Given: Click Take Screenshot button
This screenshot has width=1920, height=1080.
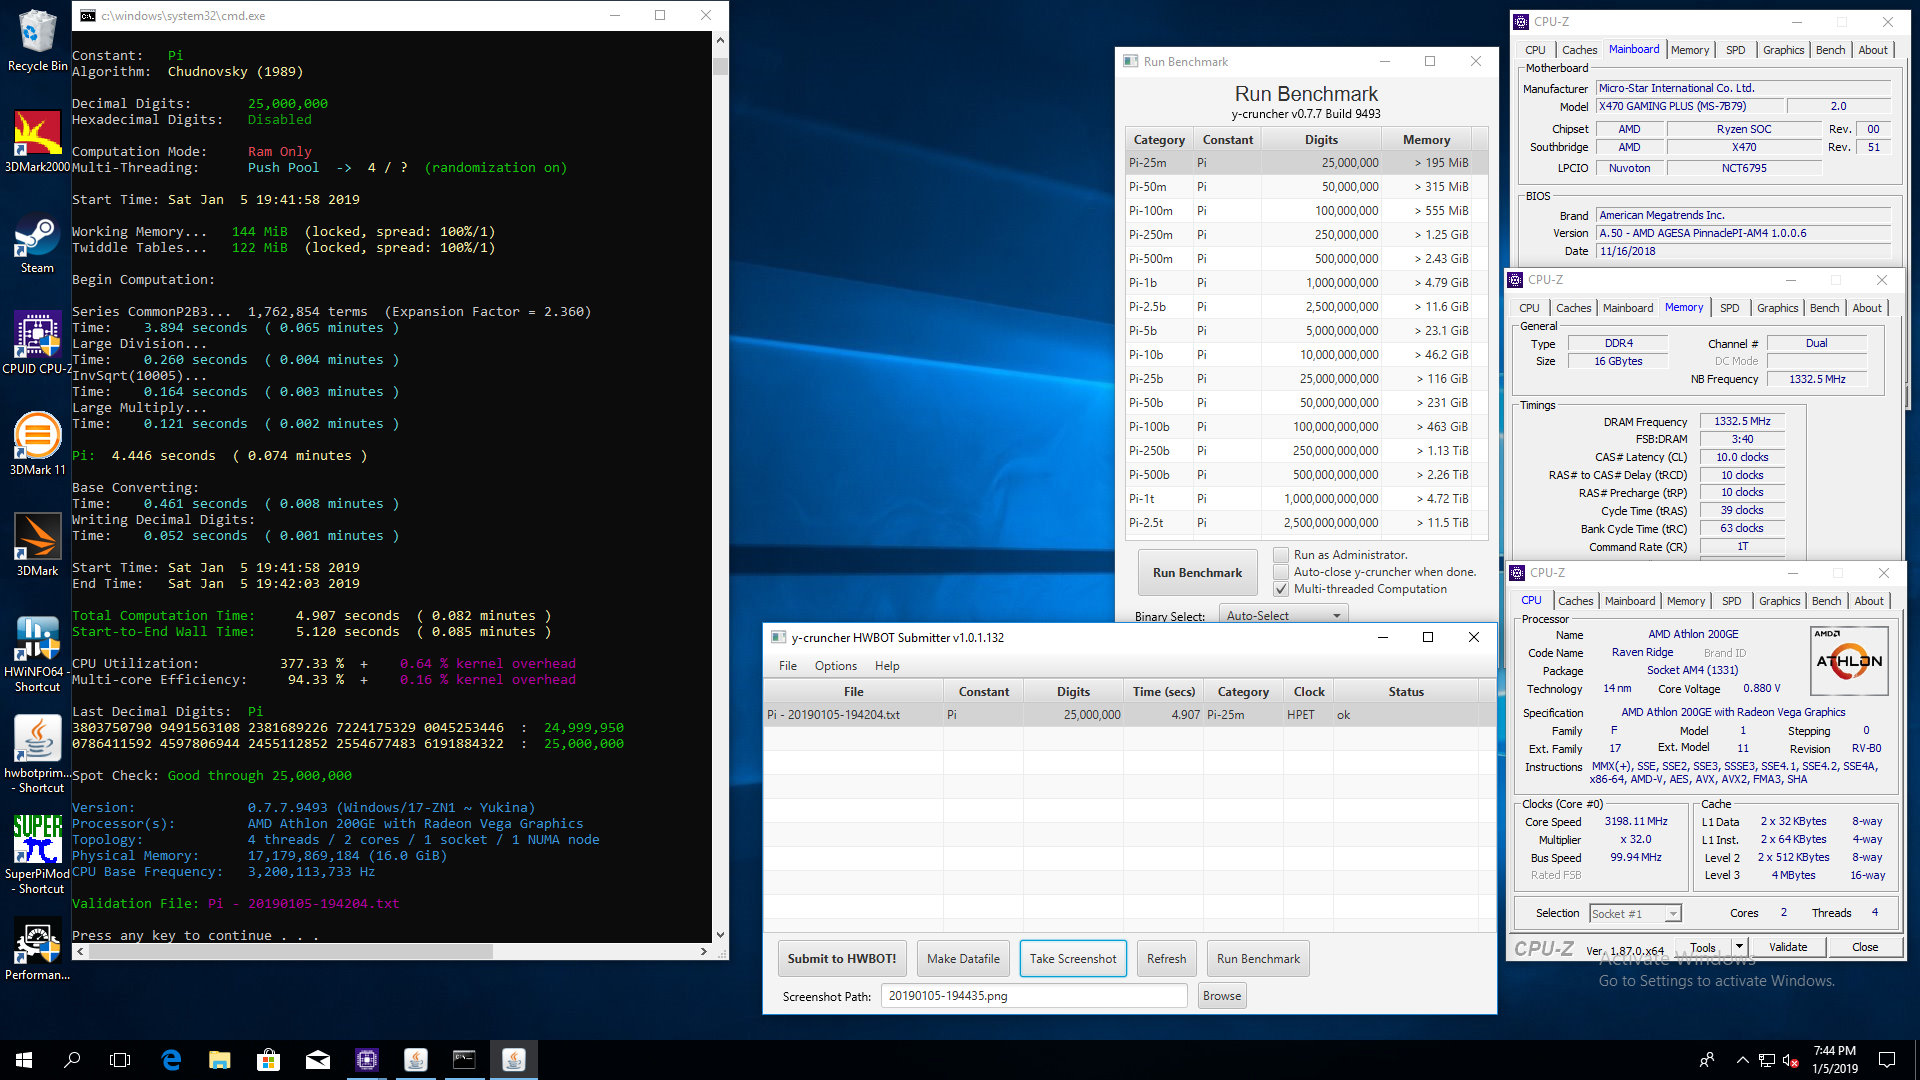Looking at the screenshot, I should (x=1073, y=959).
